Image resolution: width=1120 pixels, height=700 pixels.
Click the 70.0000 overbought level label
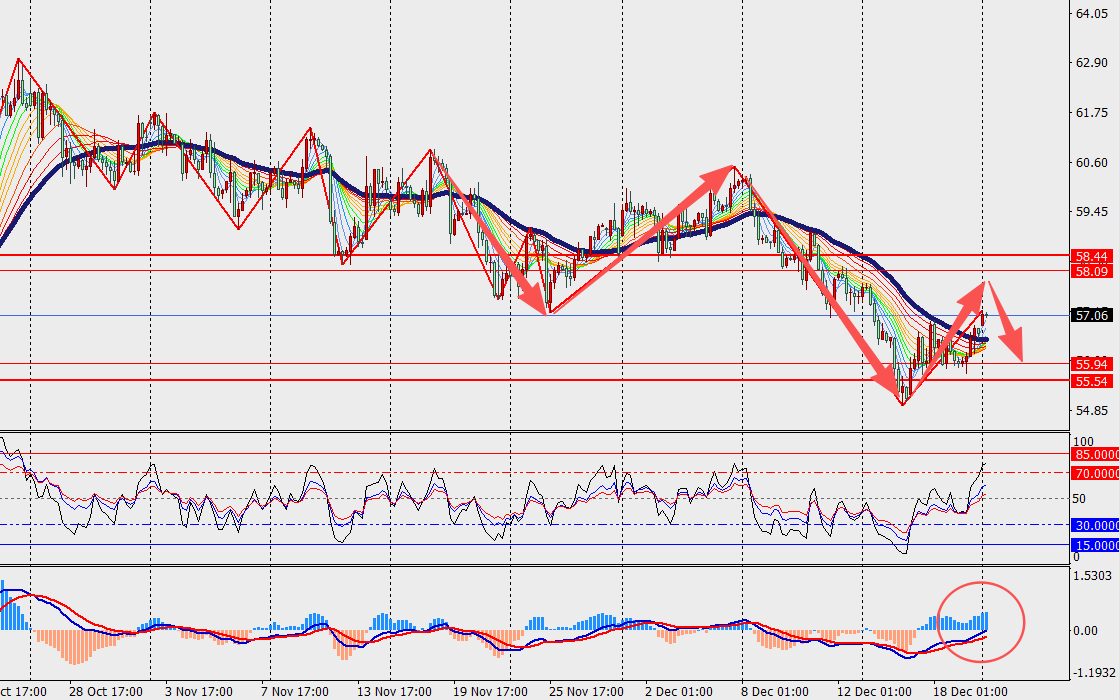click(1095, 473)
